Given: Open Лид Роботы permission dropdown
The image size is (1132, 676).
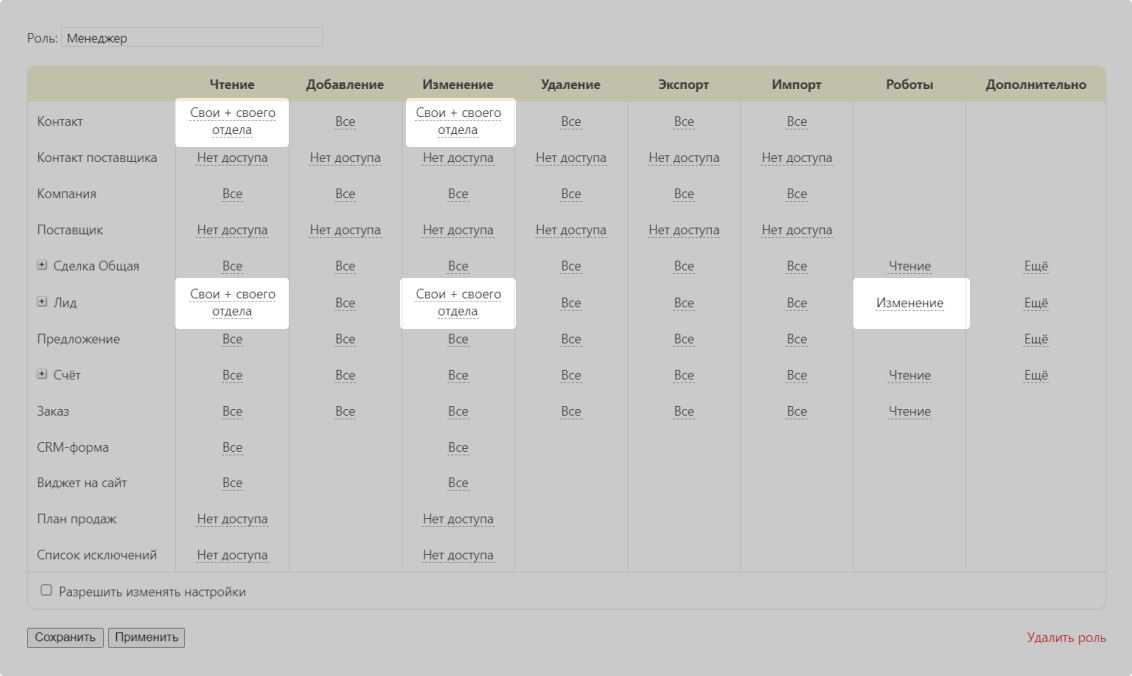Looking at the screenshot, I should [909, 303].
